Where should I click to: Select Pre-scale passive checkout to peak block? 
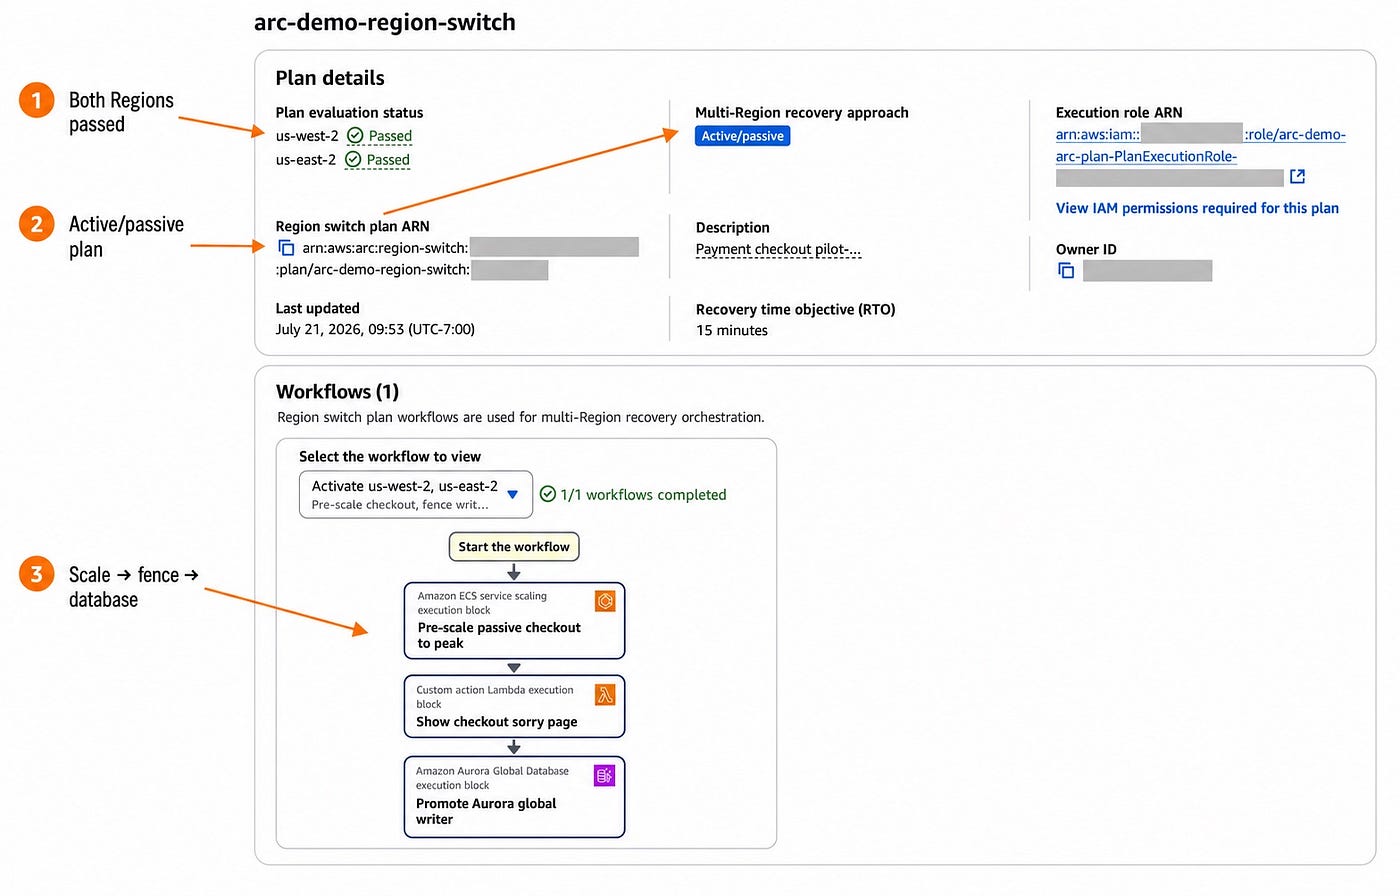(514, 621)
